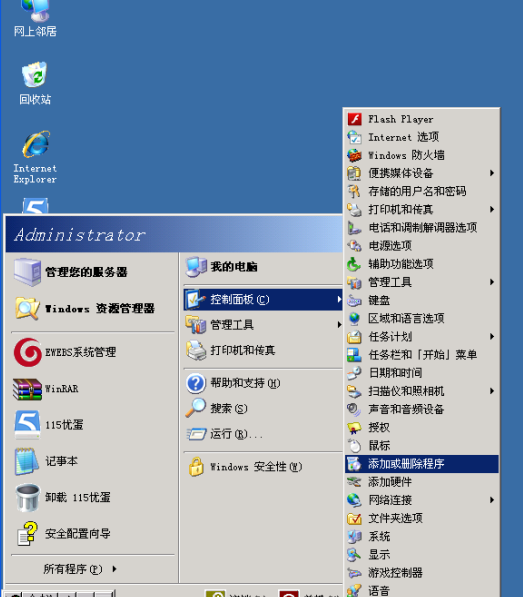Open the 区域和语言选项 globe icon

point(354,318)
